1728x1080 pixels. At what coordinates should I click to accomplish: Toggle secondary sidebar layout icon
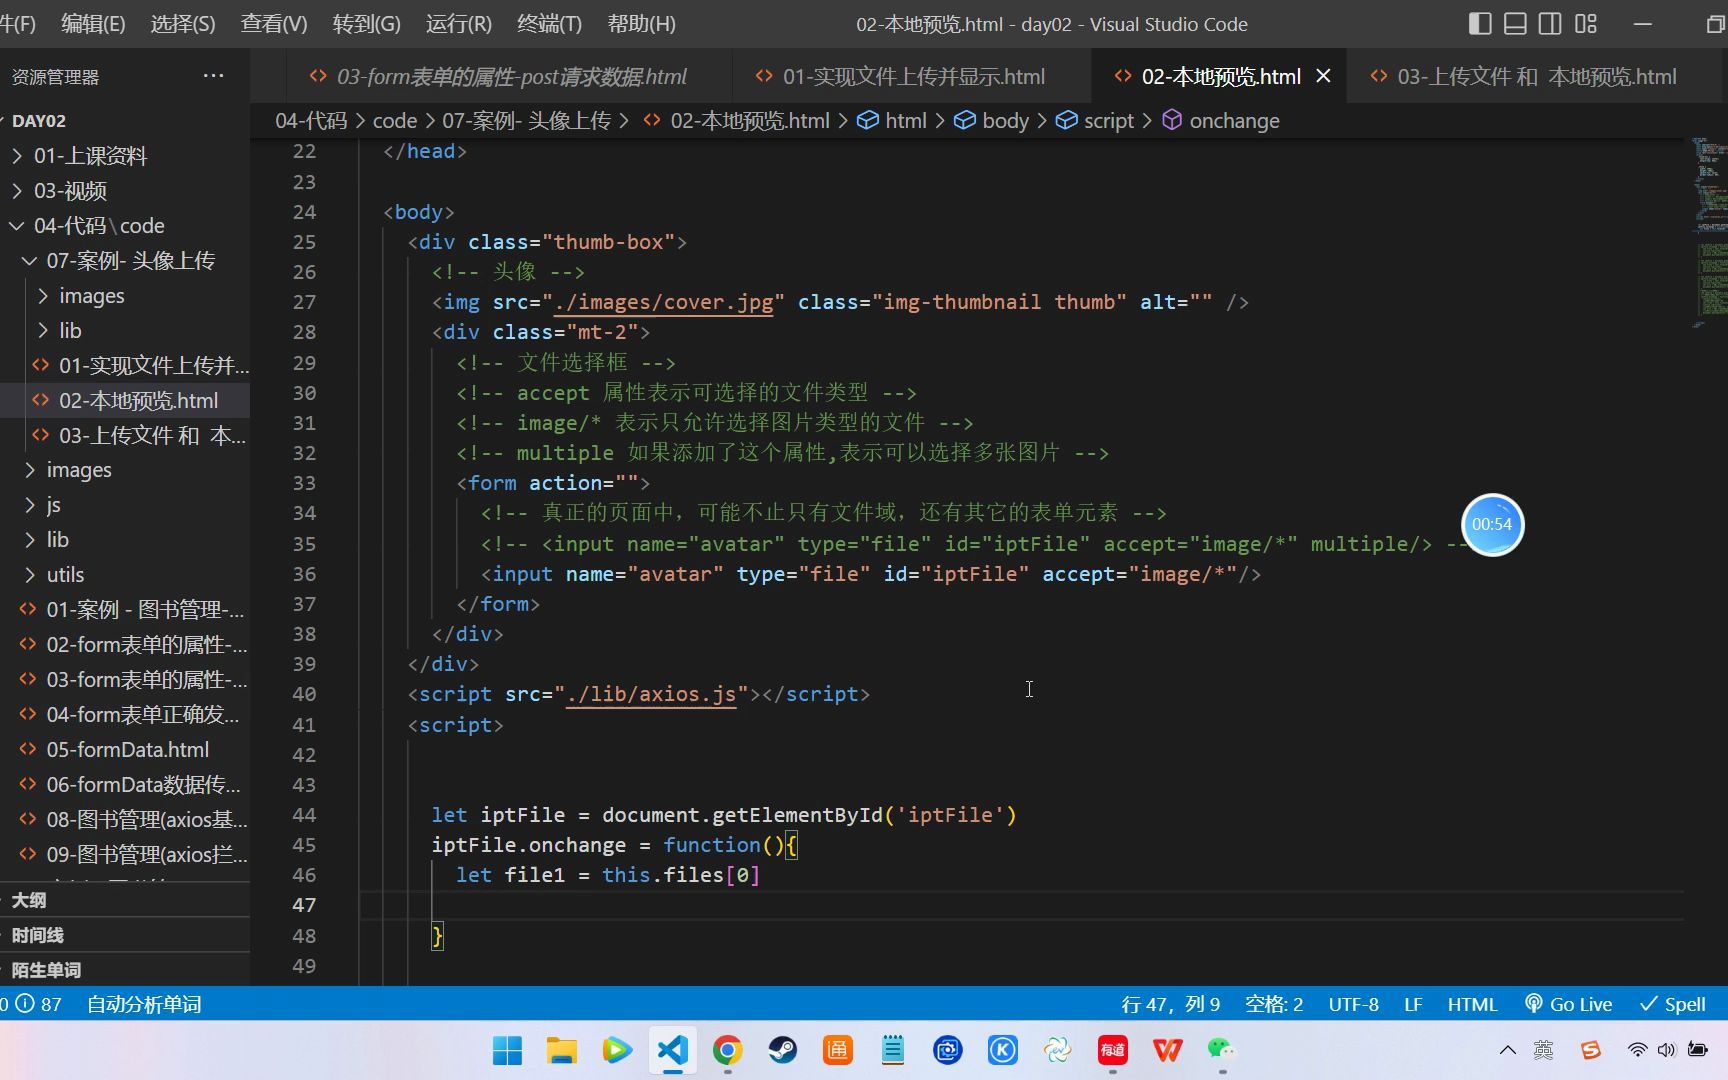tap(1550, 24)
